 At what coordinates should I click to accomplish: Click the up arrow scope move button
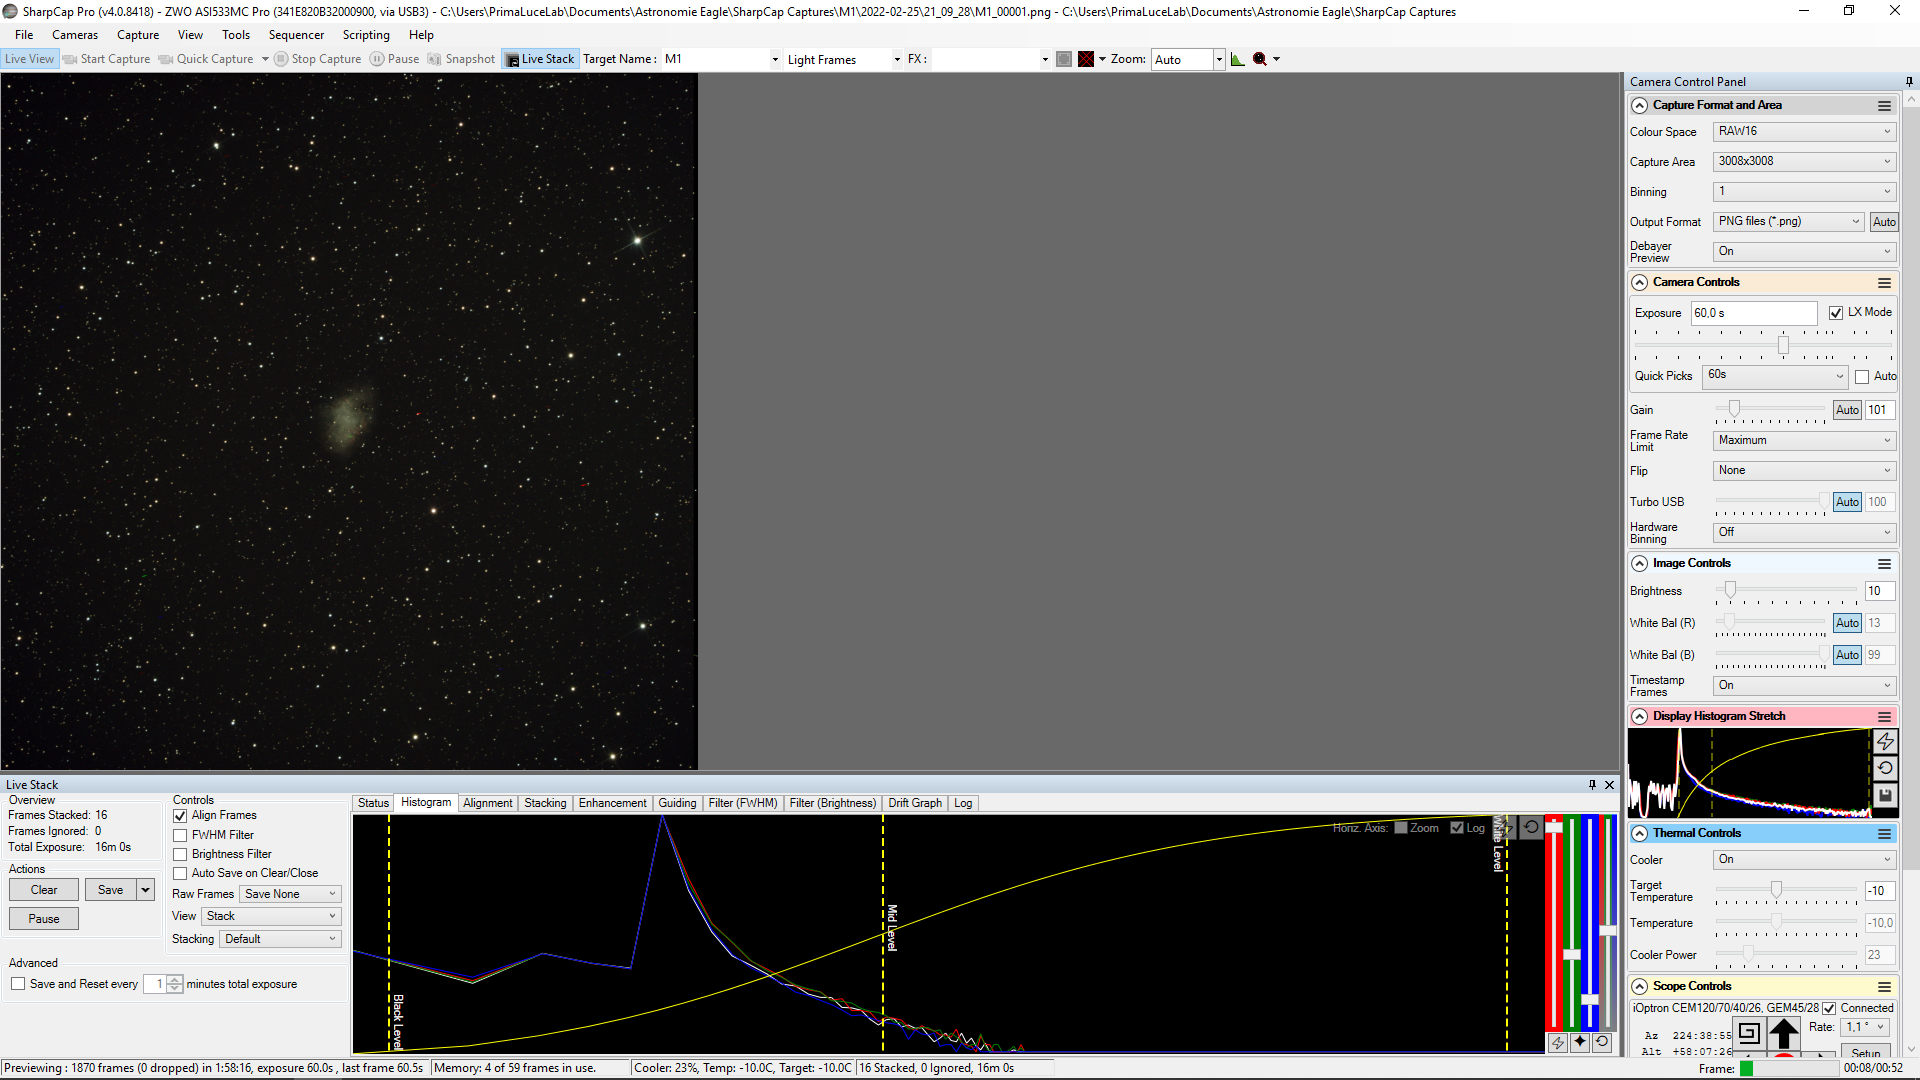pyautogui.click(x=1784, y=1033)
